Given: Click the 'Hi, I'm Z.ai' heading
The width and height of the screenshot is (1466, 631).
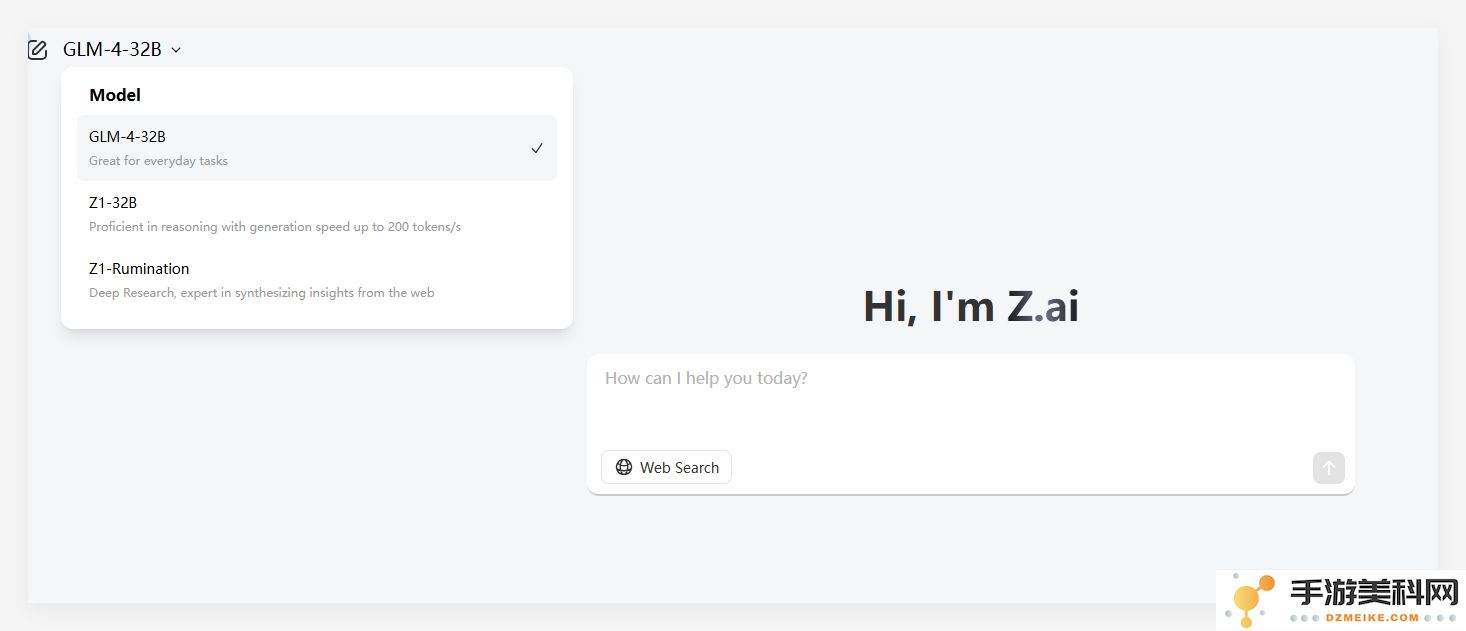Looking at the screenshot, I should (x=971, y=306).
